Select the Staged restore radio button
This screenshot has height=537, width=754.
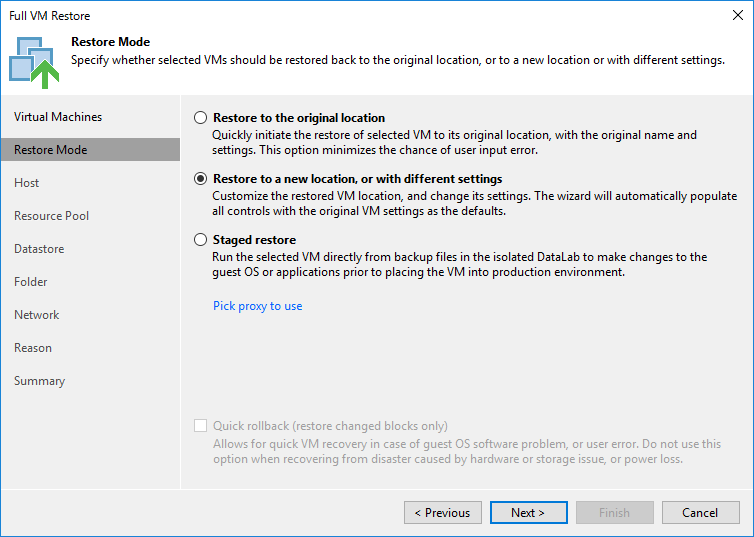[x=201, y=240]
